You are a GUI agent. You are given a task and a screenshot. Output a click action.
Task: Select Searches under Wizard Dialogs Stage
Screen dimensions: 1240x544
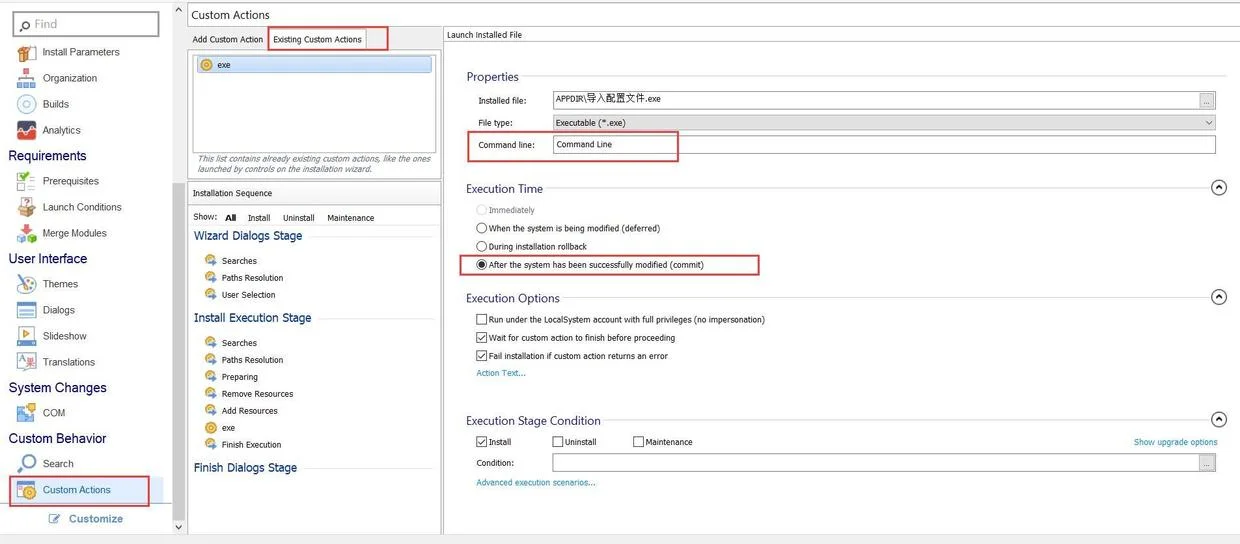click(x=239, y=261)
